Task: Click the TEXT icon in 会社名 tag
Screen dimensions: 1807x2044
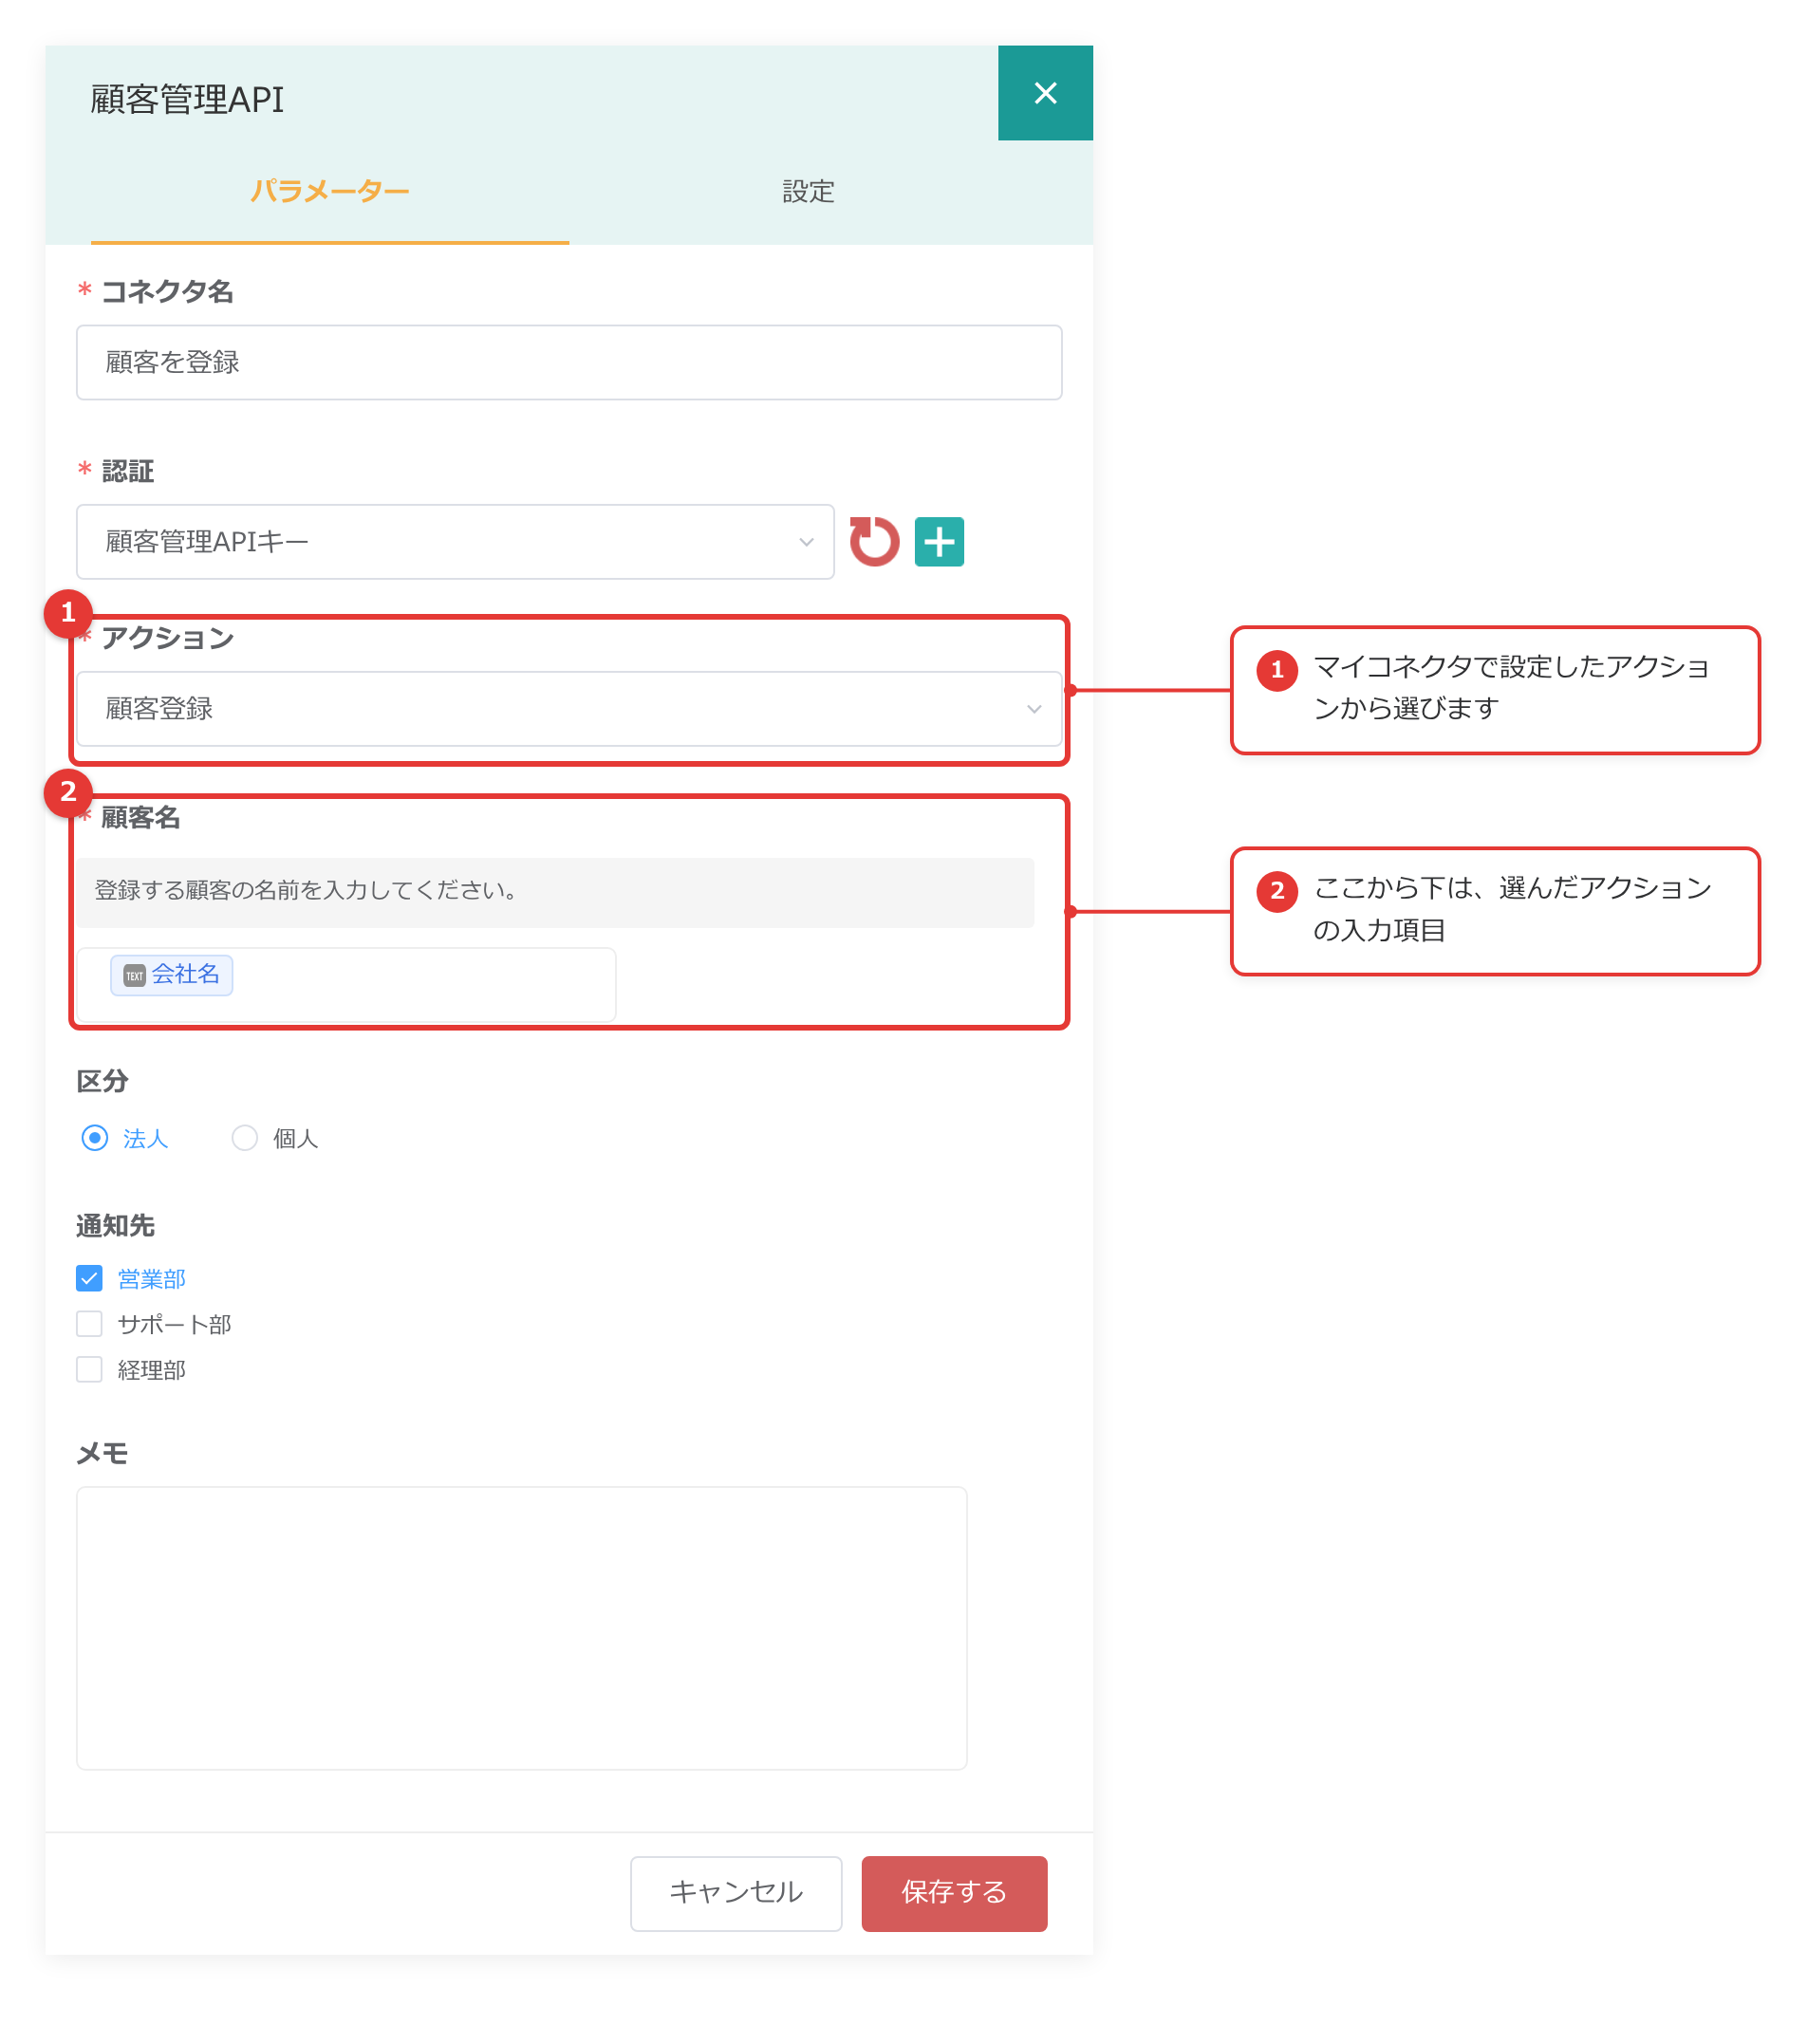Action: click(134, 975)
